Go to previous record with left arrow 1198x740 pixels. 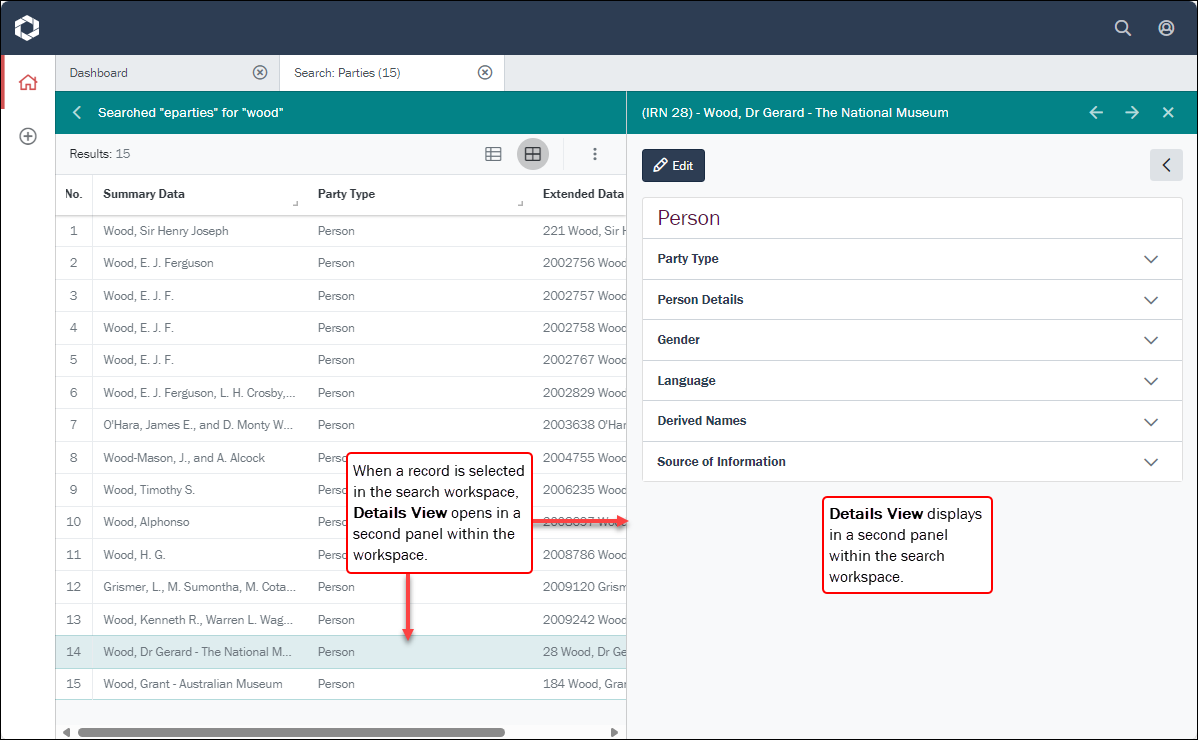pos(1096,113)
